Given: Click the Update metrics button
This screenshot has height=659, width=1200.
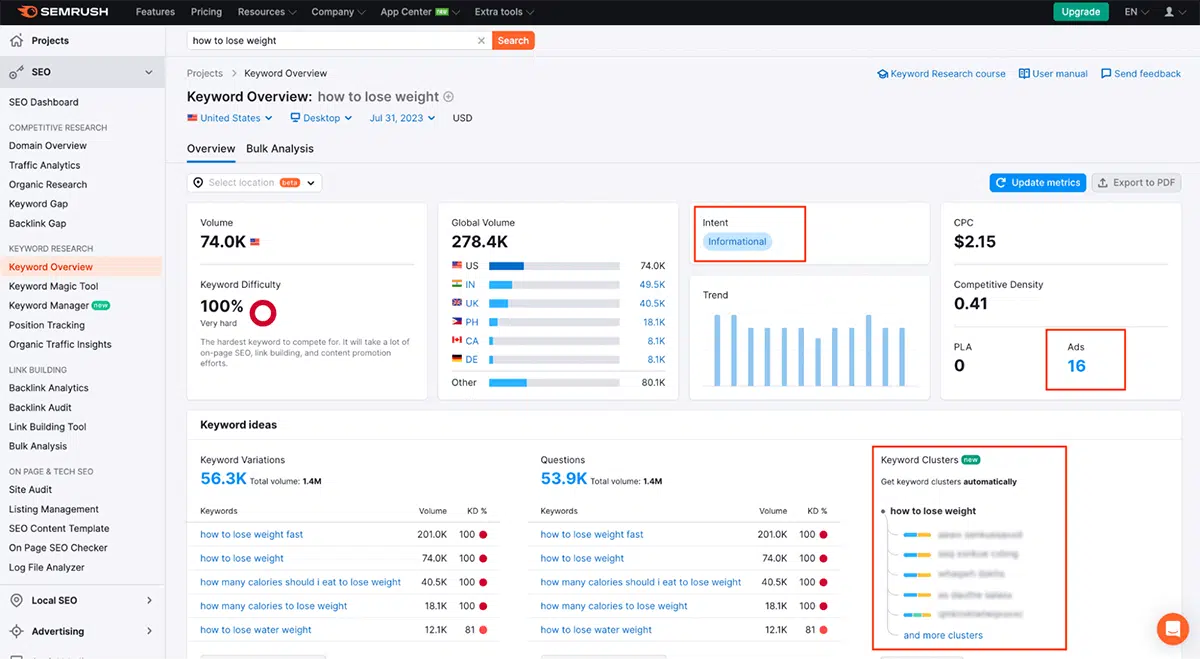Looking at the screenshot, I should tap(1037, 183).
